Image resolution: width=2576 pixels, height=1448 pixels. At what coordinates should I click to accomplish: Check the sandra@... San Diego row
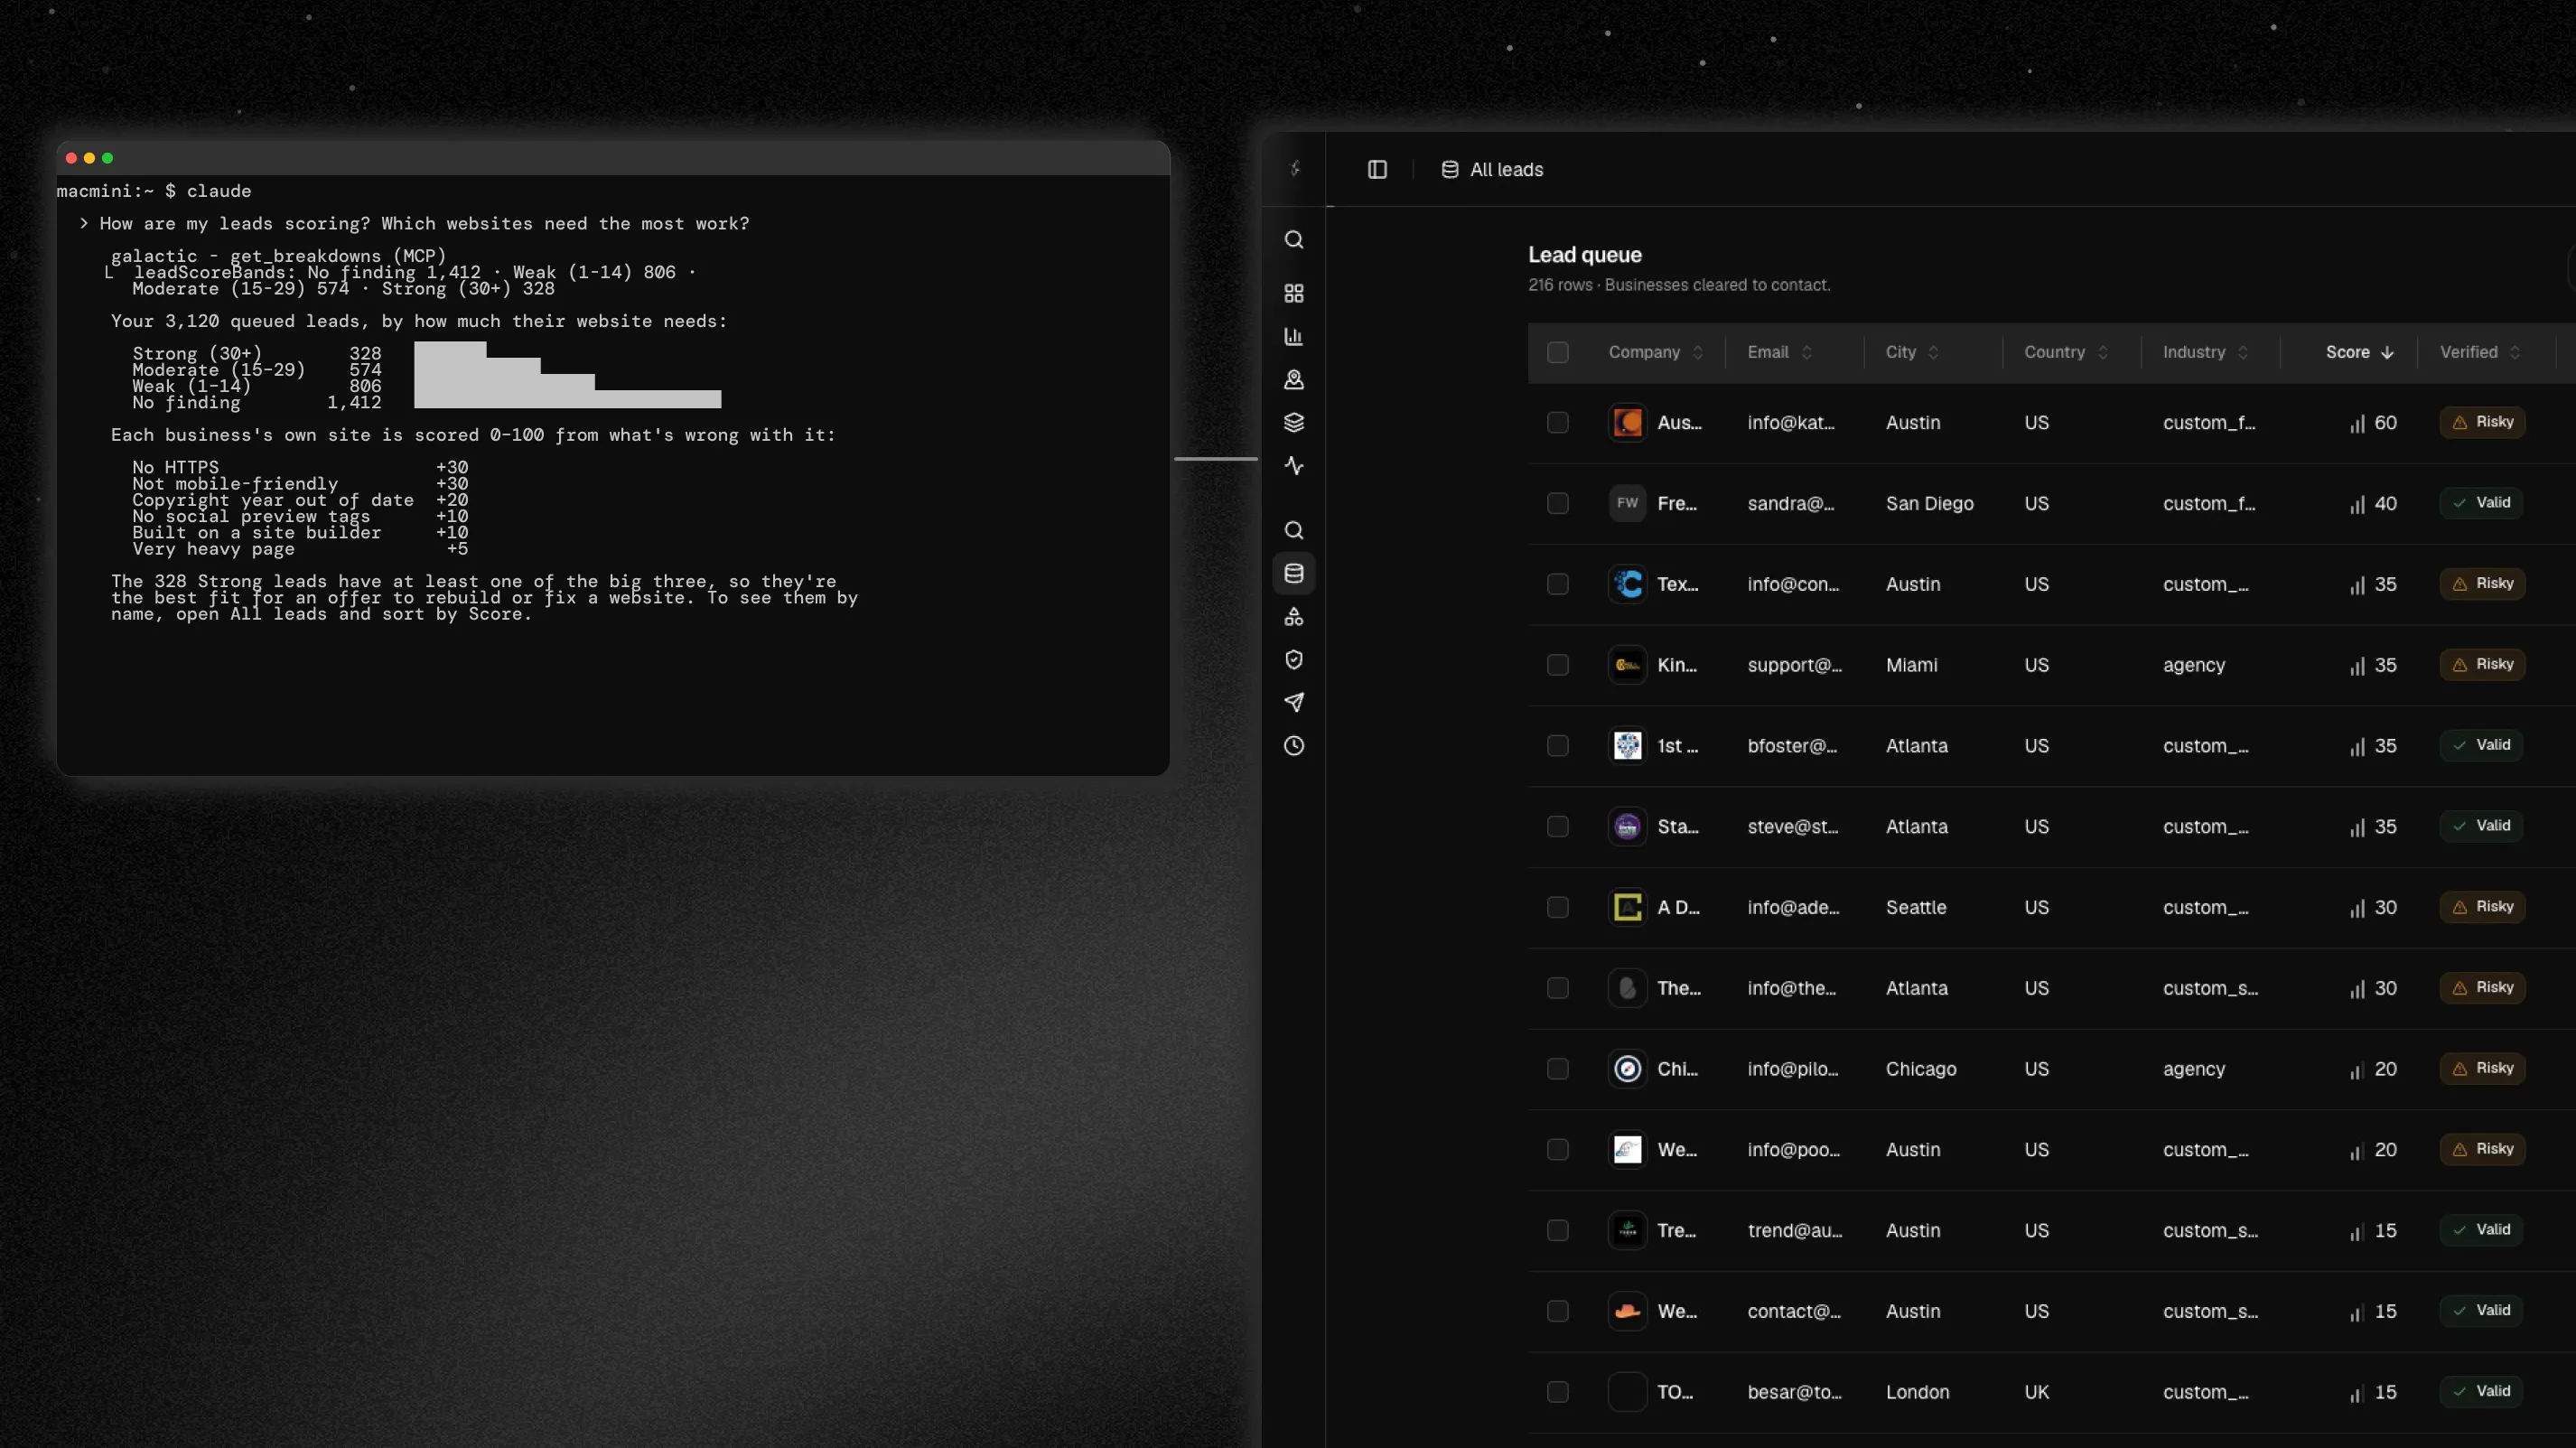[x=1557, y=503]
